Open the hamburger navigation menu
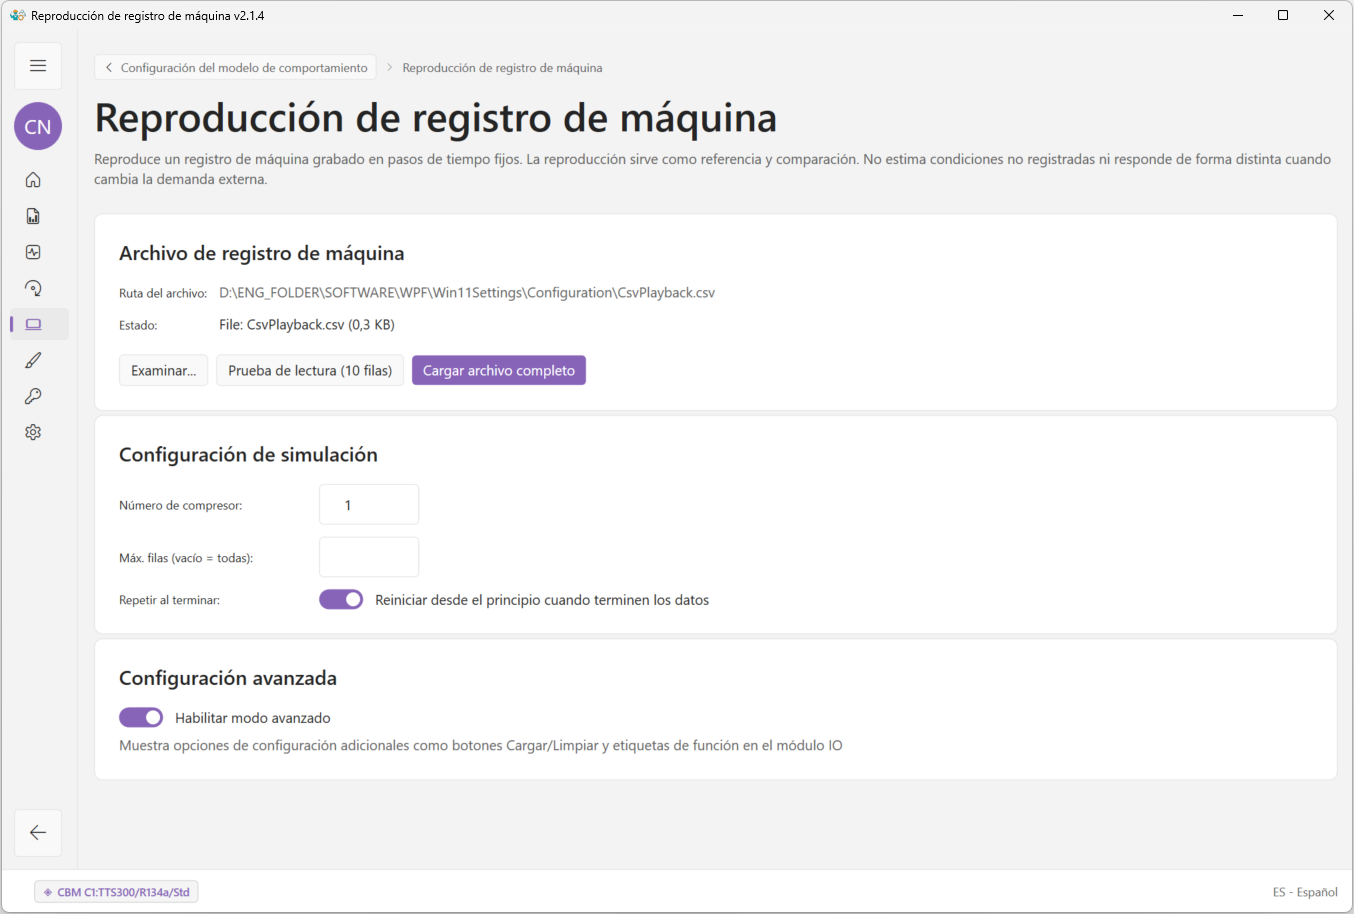The width and height of the screenshot is (1354, 914). 38,66
